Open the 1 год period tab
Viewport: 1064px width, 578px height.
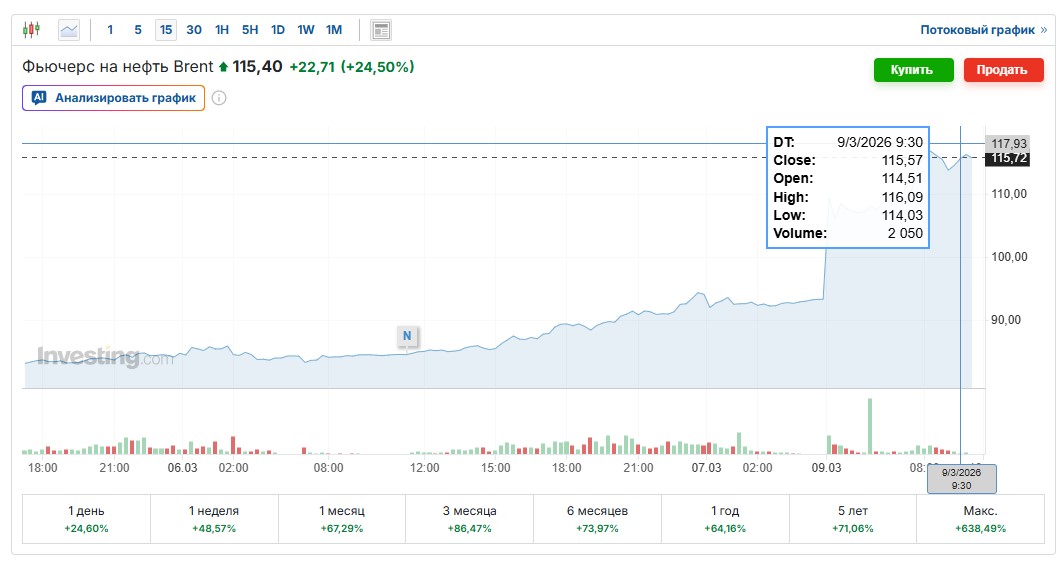[x=725, y=518]
